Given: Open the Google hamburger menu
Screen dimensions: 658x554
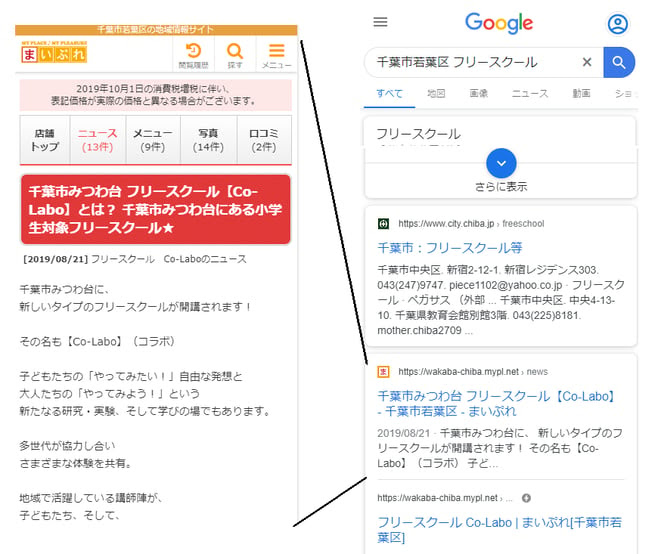Looking at the screenshot, I should 380,22.
